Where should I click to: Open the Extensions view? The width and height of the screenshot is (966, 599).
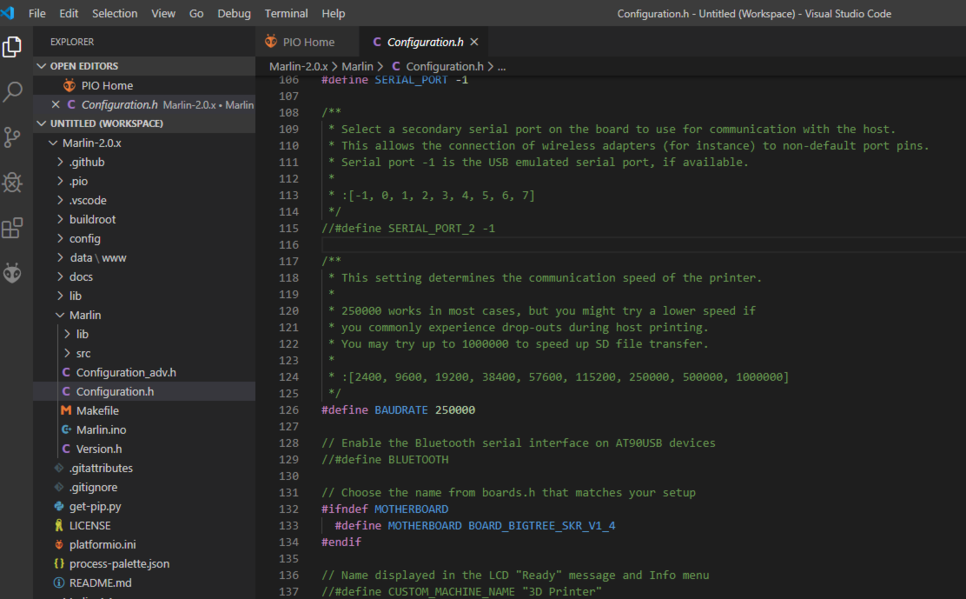12,228
